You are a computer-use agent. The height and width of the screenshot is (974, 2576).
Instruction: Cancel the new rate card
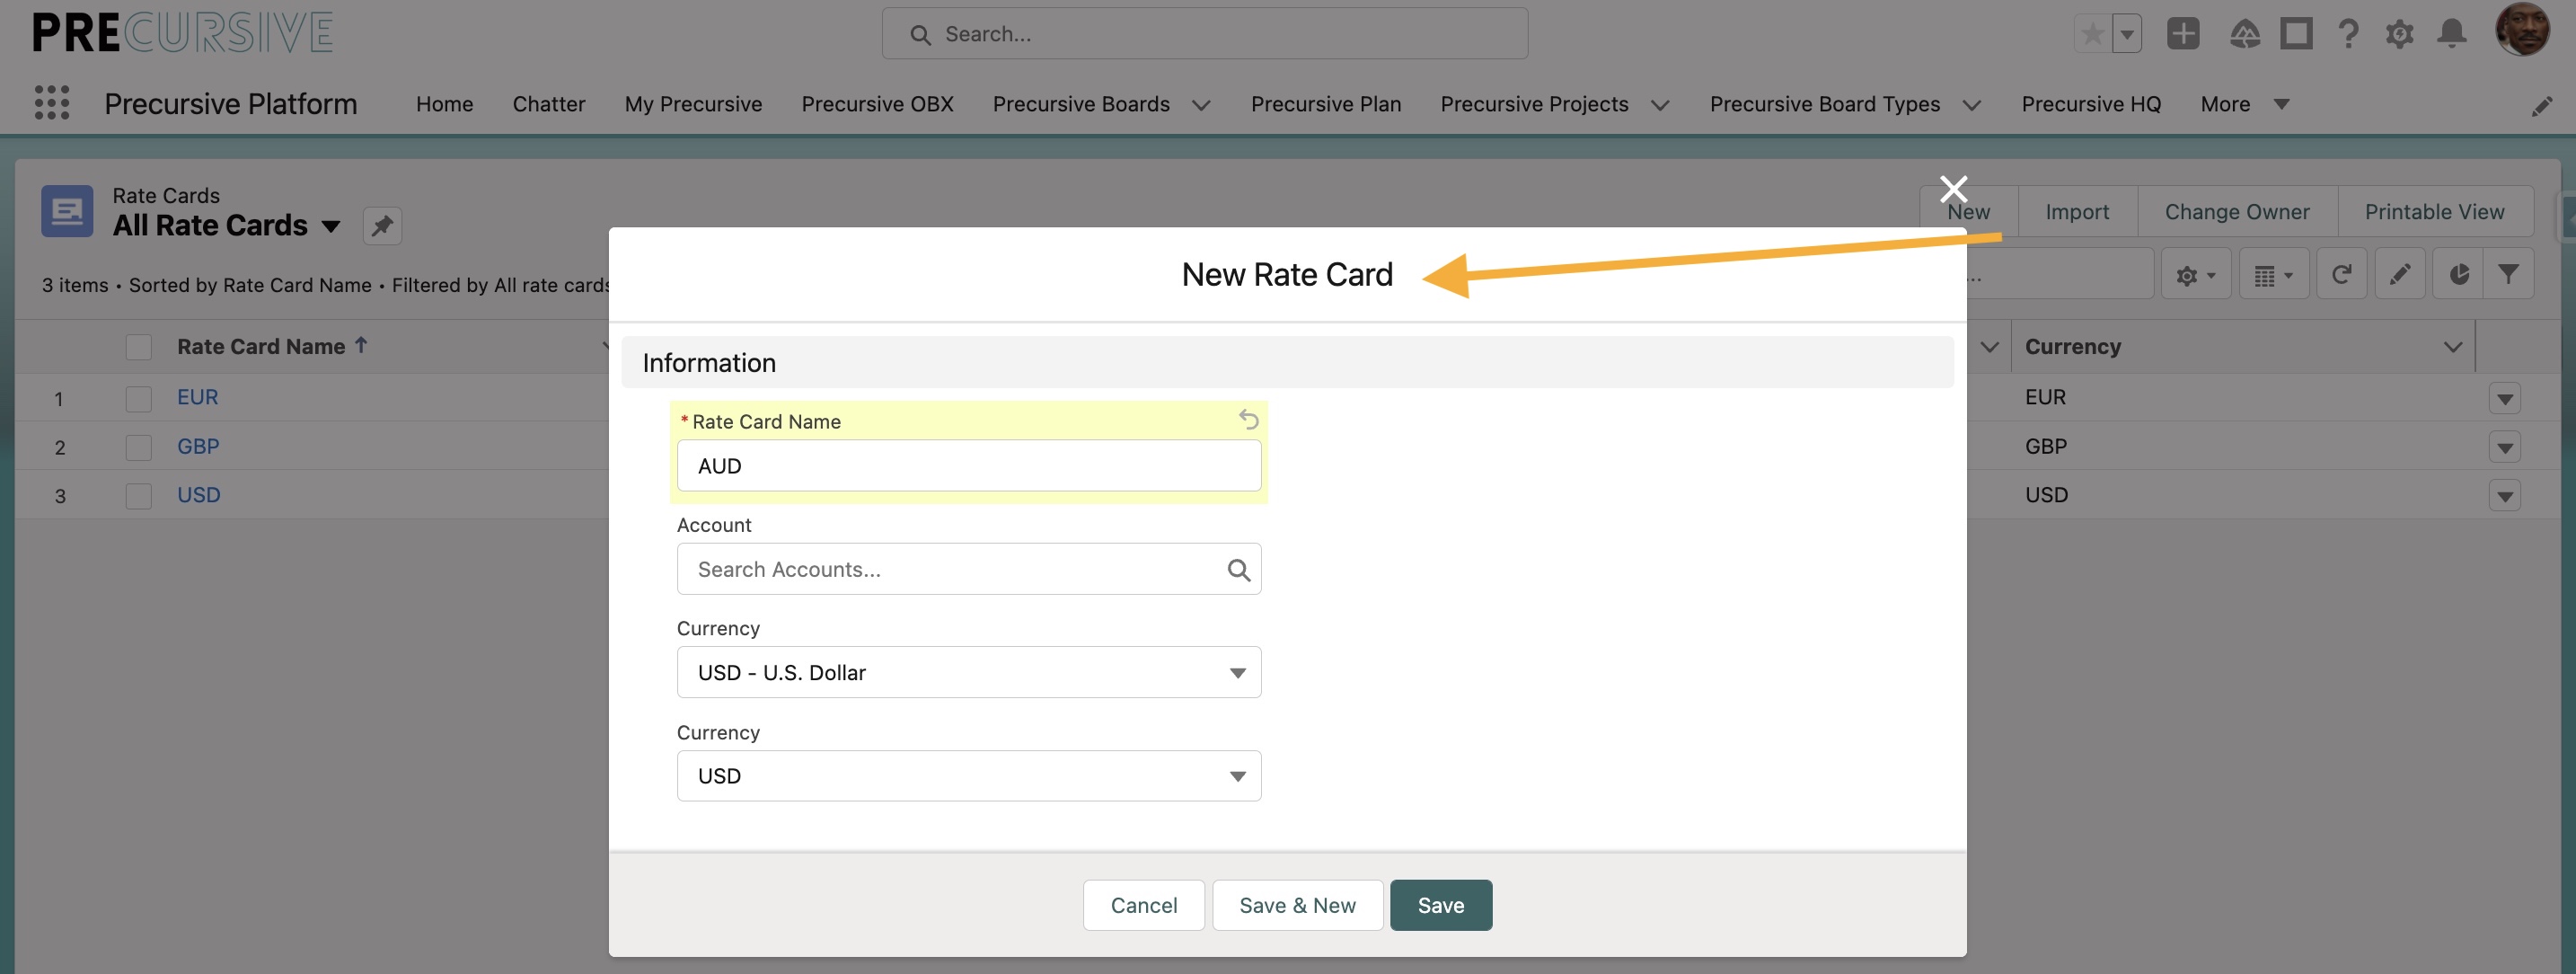point(1143,905)
